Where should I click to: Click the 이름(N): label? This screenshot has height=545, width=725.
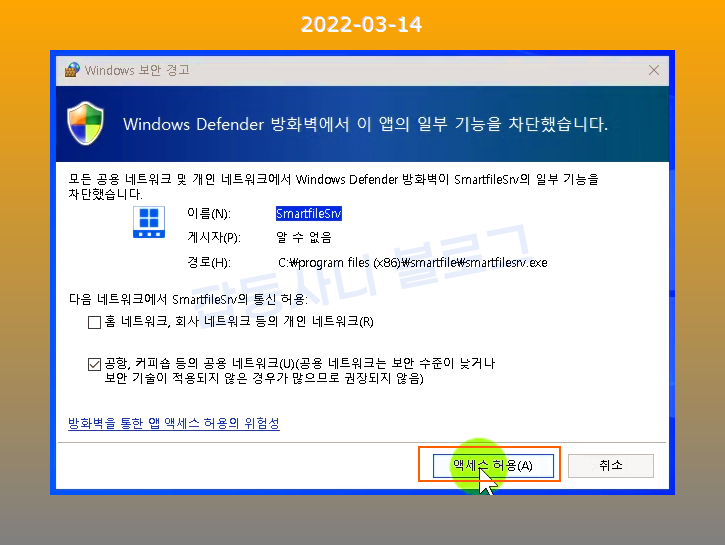click(209, 214)
